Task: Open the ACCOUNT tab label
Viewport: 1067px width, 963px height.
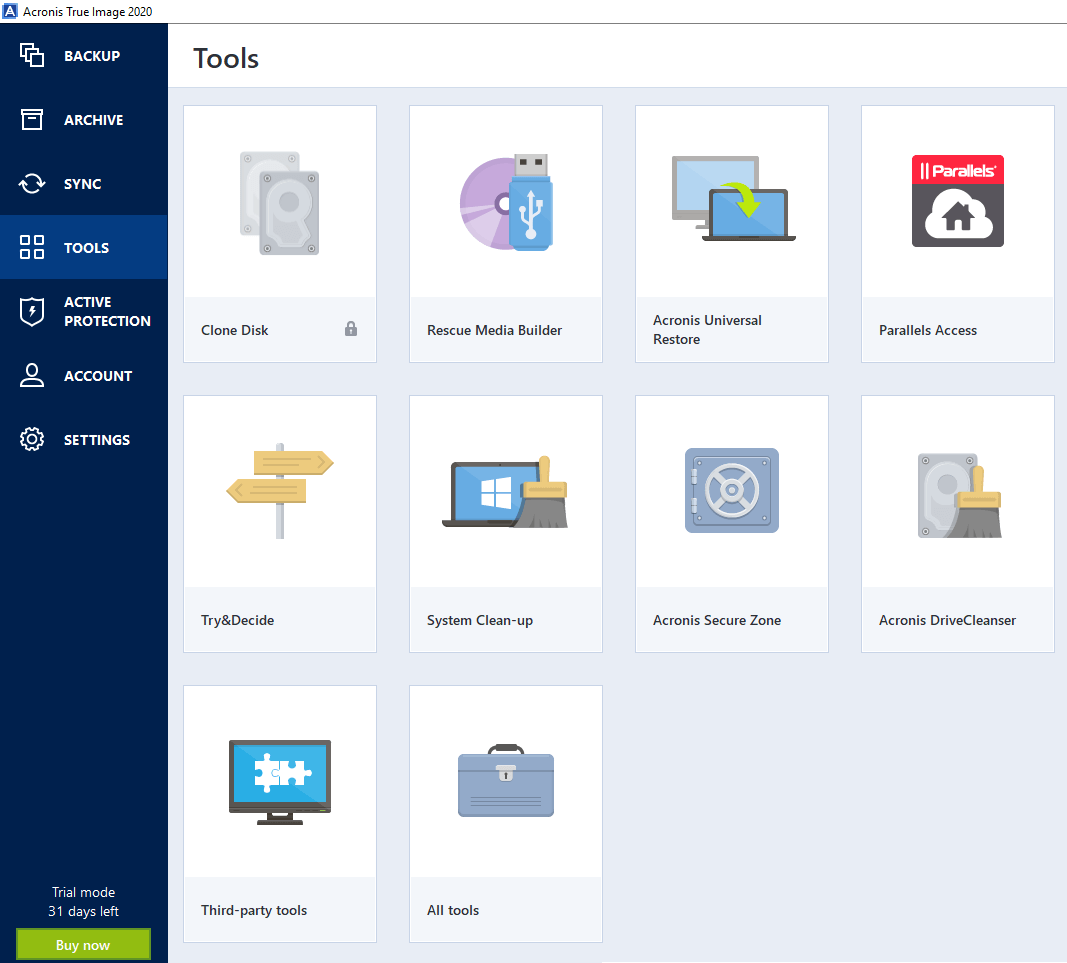Action: point(98,376)
